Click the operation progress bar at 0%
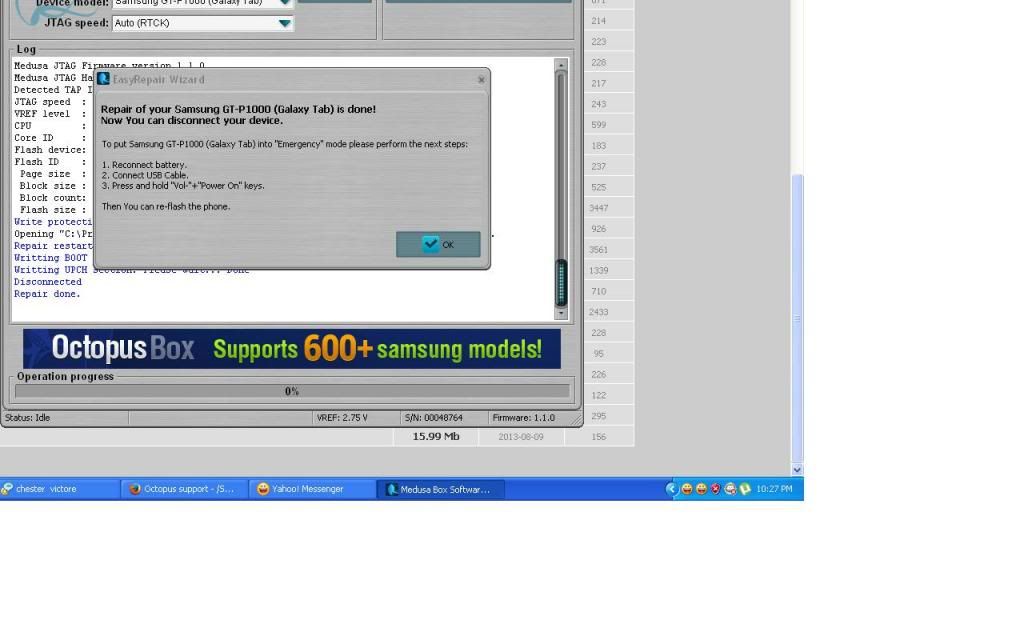 [x=292, y=391]
